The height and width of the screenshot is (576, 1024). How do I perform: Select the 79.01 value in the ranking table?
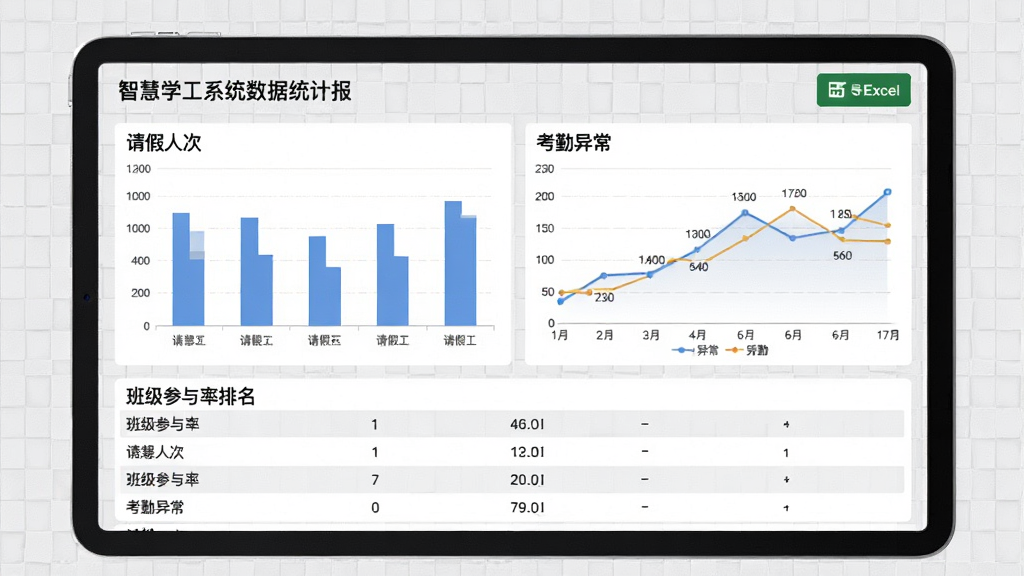pos(527,507)
